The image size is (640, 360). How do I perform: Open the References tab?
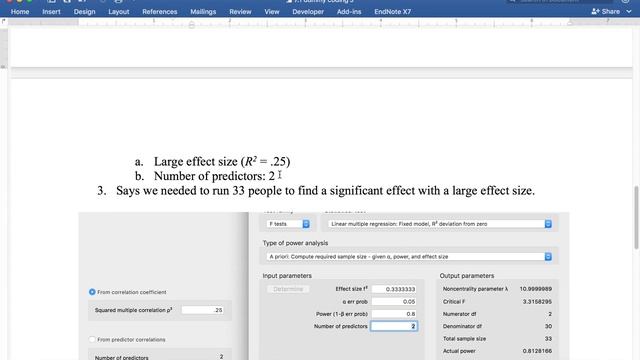pyautogui.click(x=160, y=12)
